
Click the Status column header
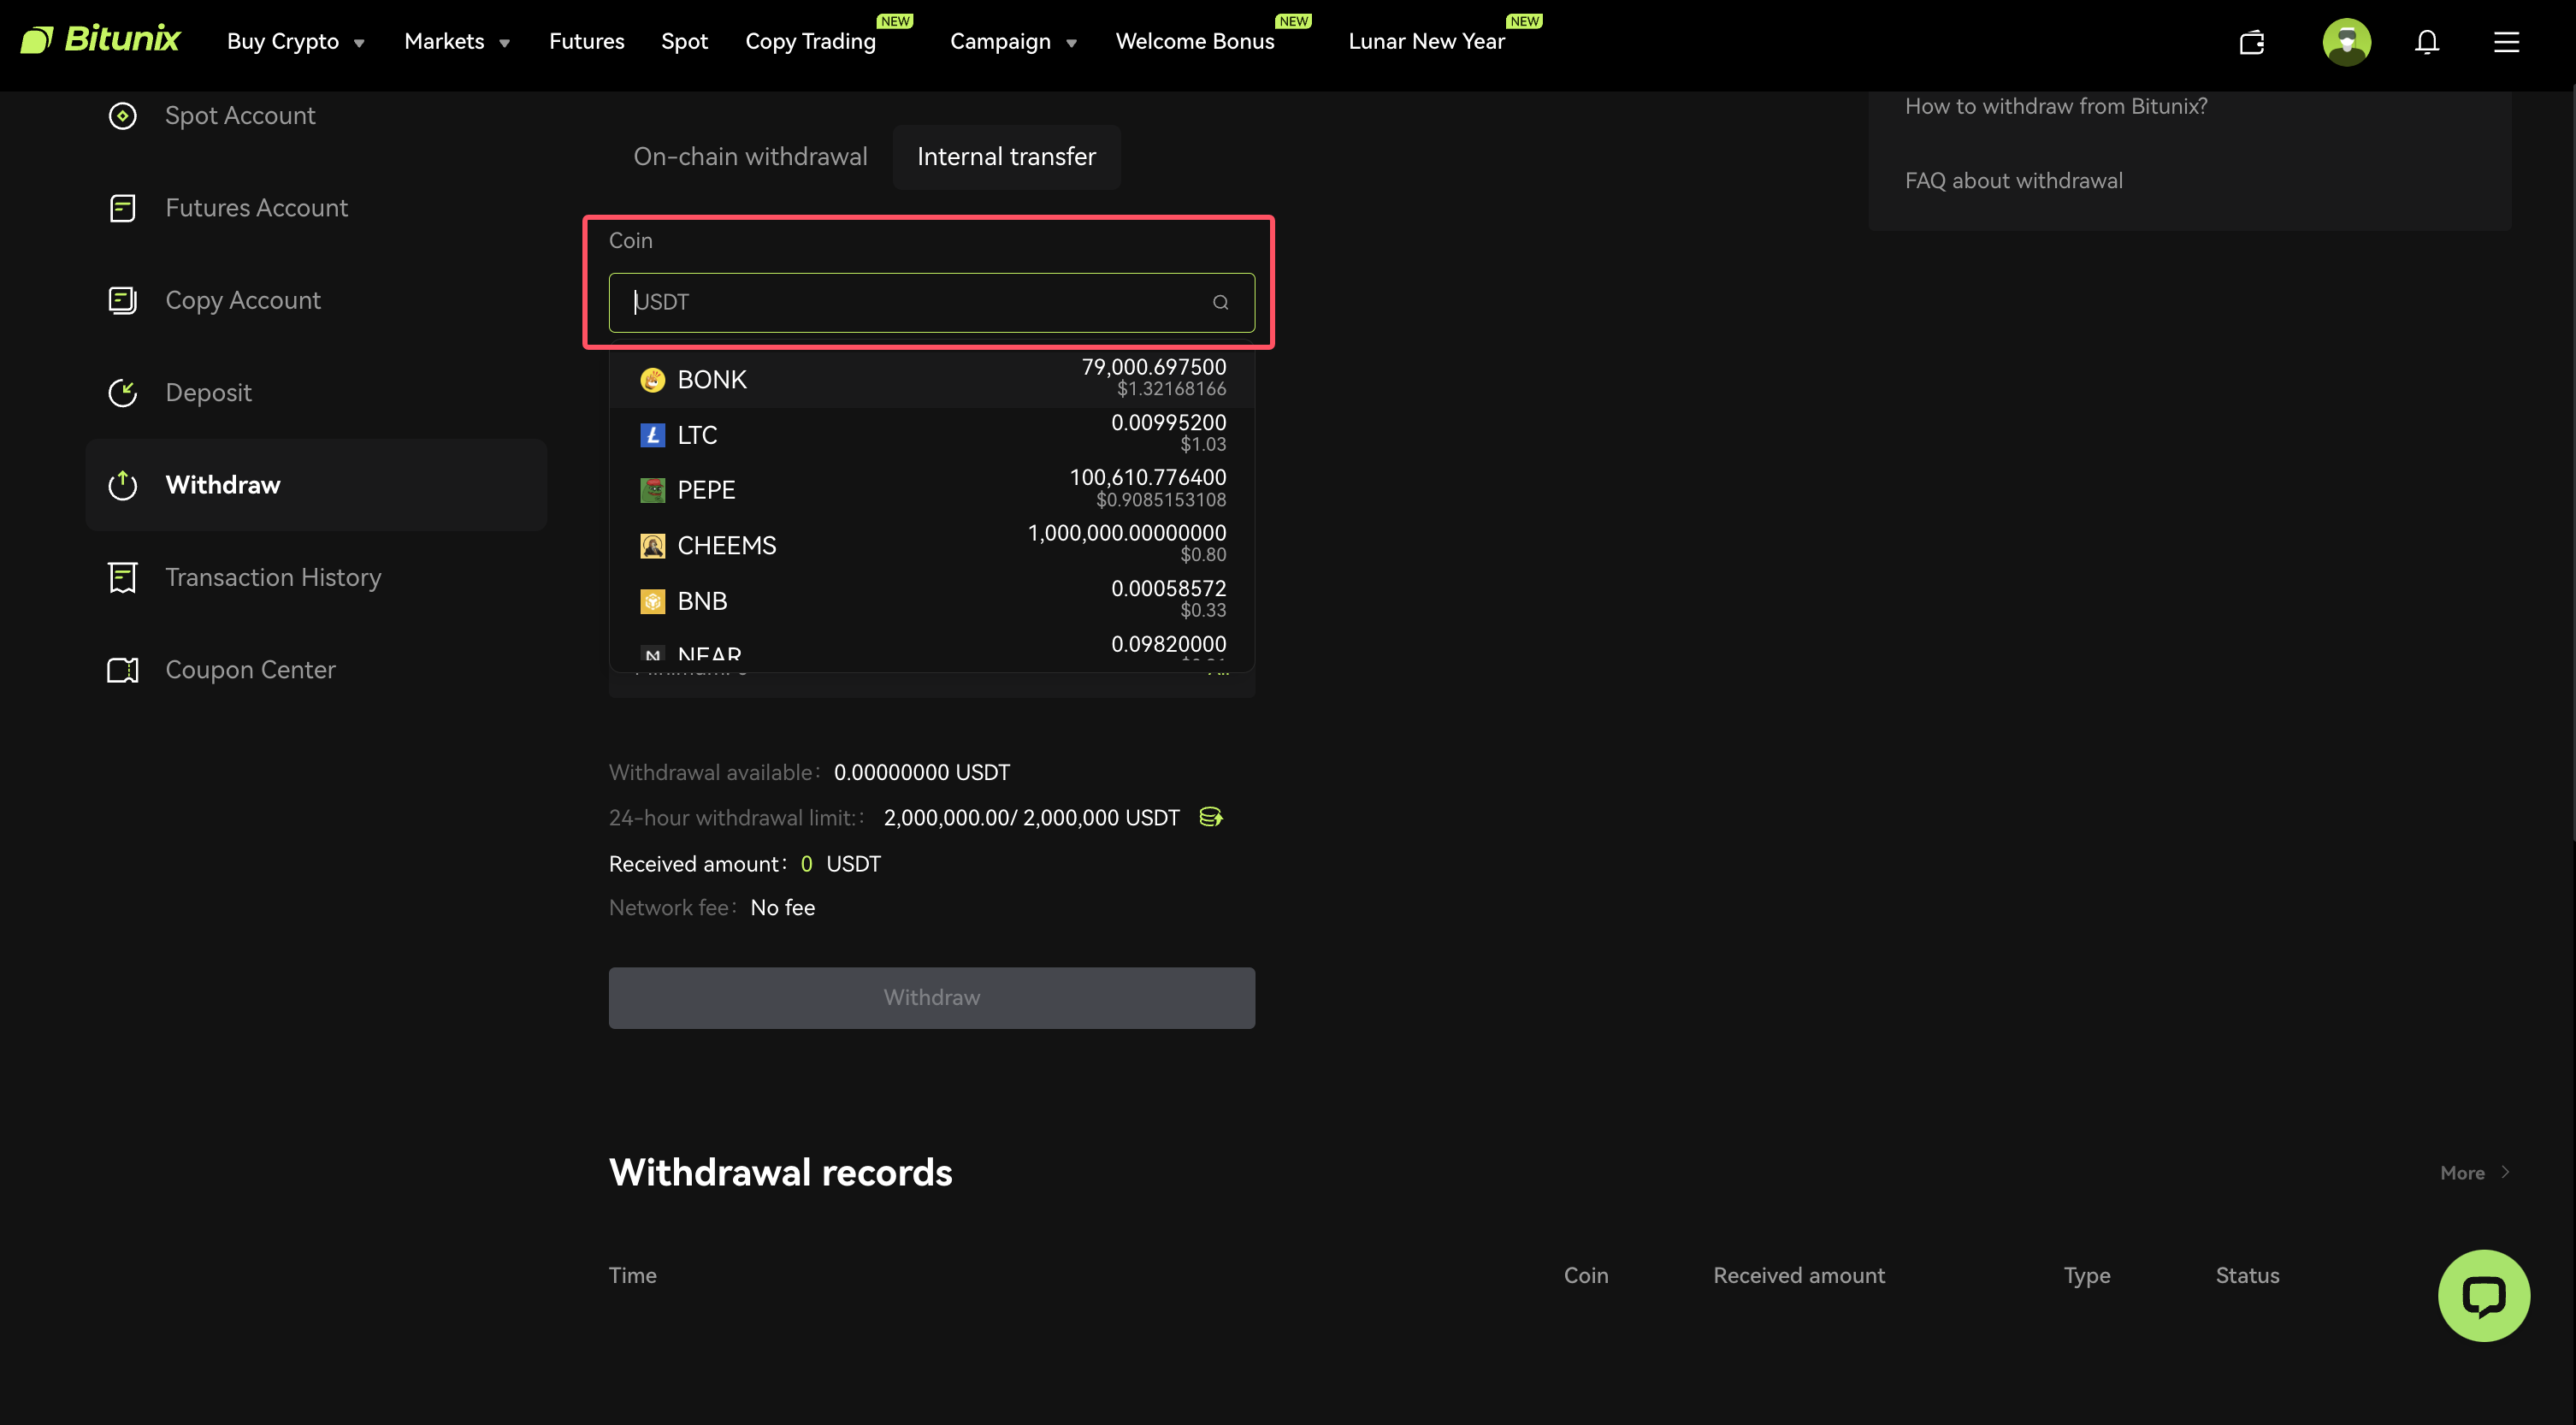click(2247, 1275)
